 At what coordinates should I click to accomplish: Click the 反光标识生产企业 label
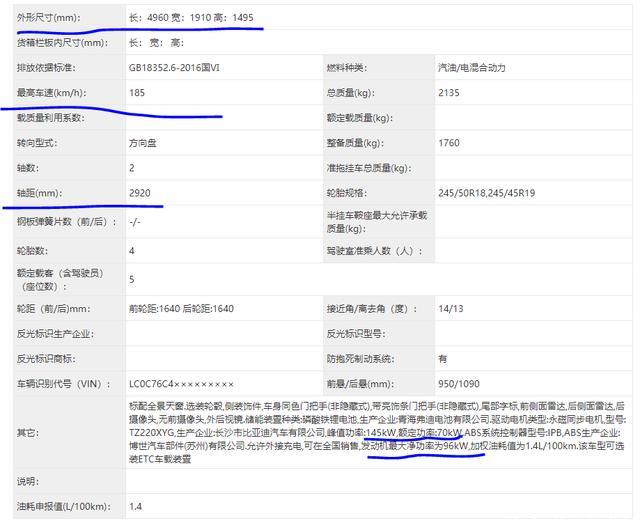(56, 334)
